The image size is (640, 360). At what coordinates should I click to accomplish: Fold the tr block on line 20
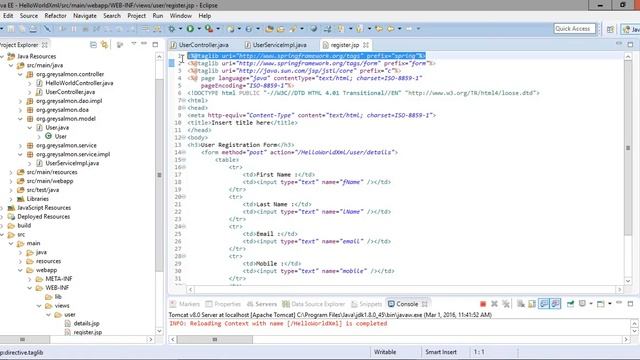tap(184, 197)
